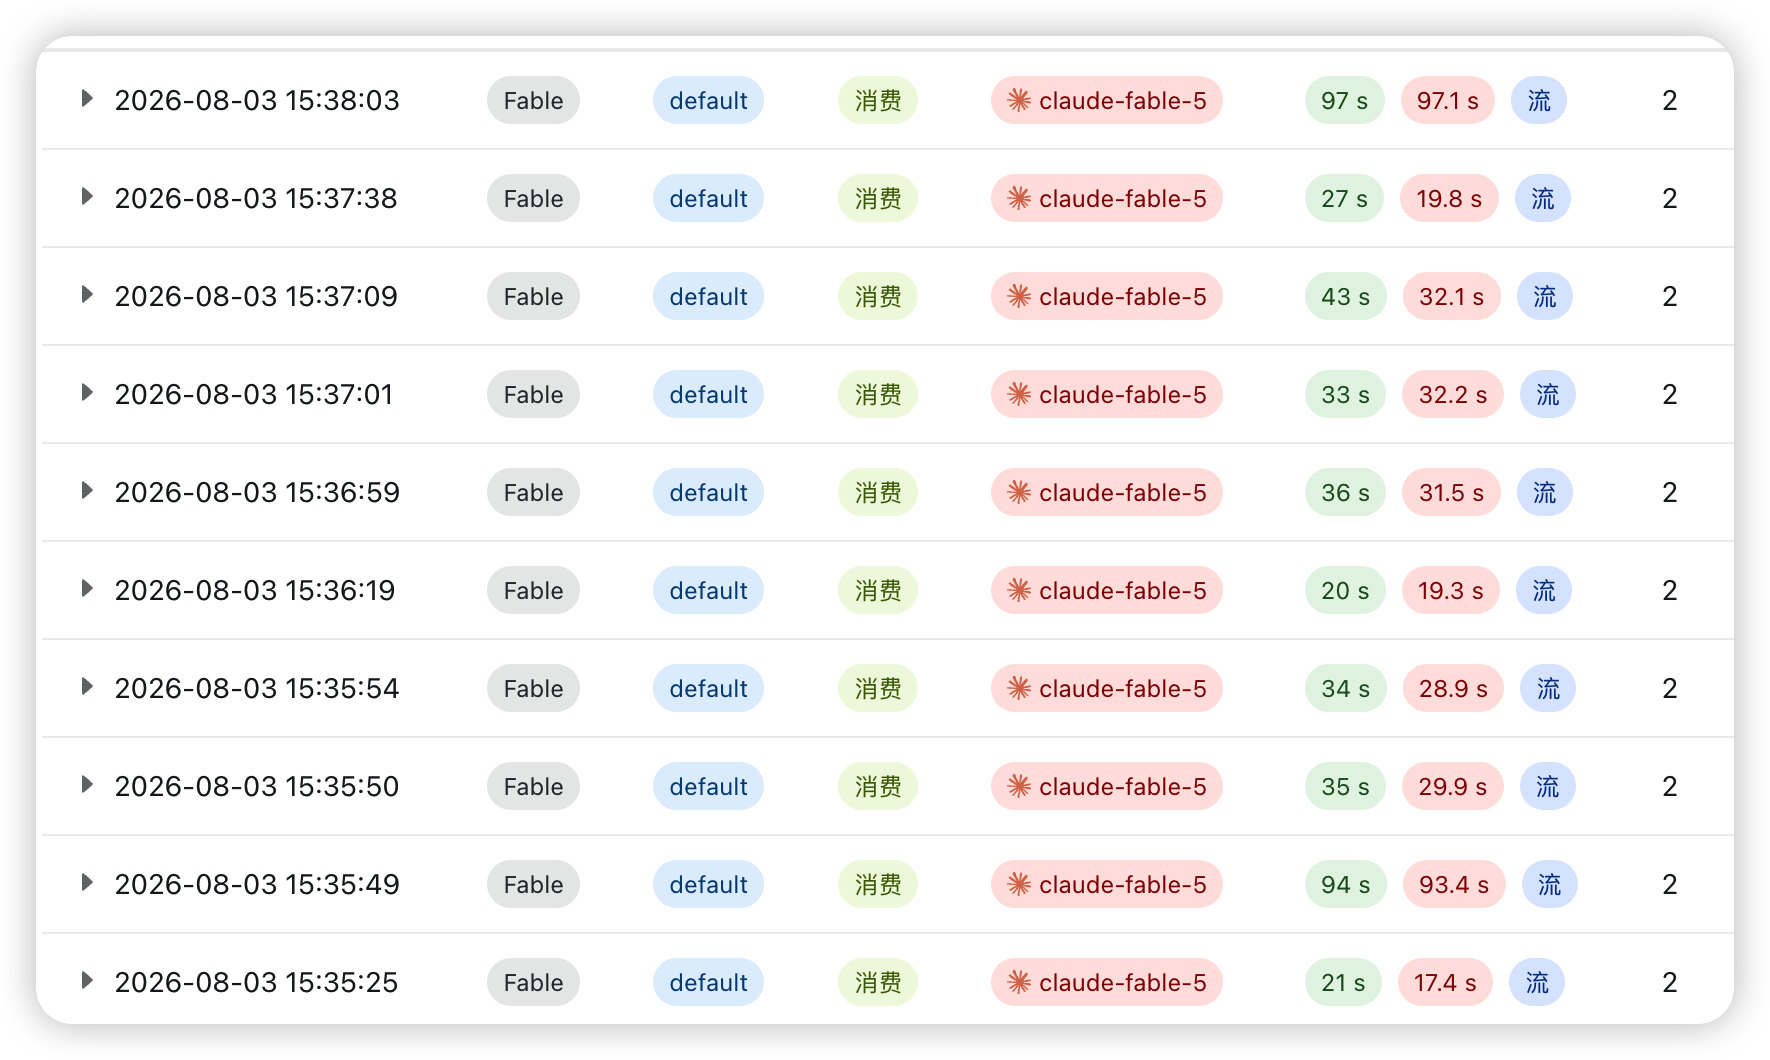Image resolution: width=1770 pixels, height=1060 pixels.
Task: Click the Fable token tag at 15:36:59
Action: (x=533, y=493)
